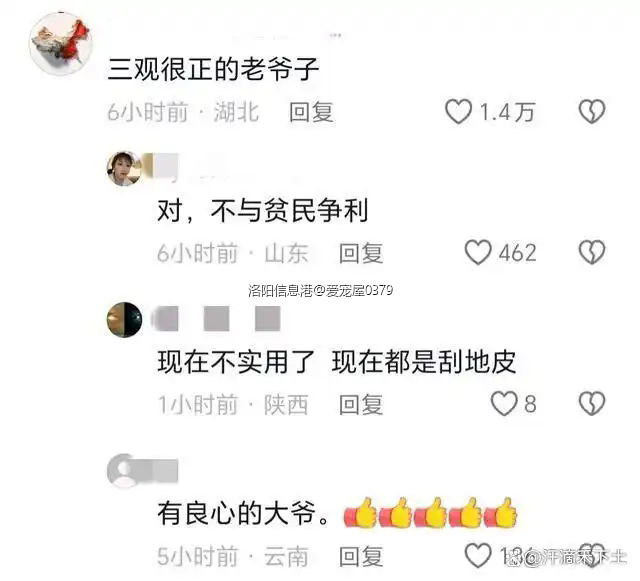Open the woman avatar profile
The width and height of the screenshot is (640, 581).
point(124,169)
